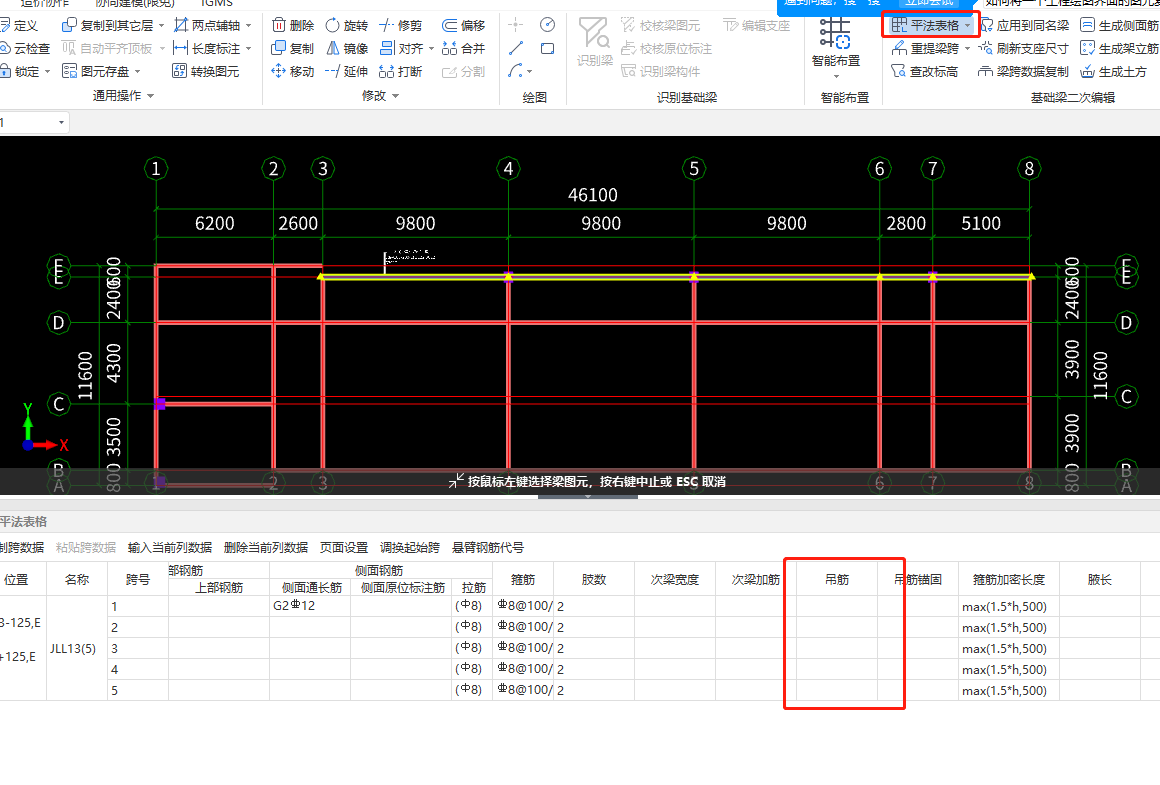The height and width of the screenshot is (785, 1160).
Task: Select the G2⌀12 side reinforcement cell
Action: pos(310,606)
